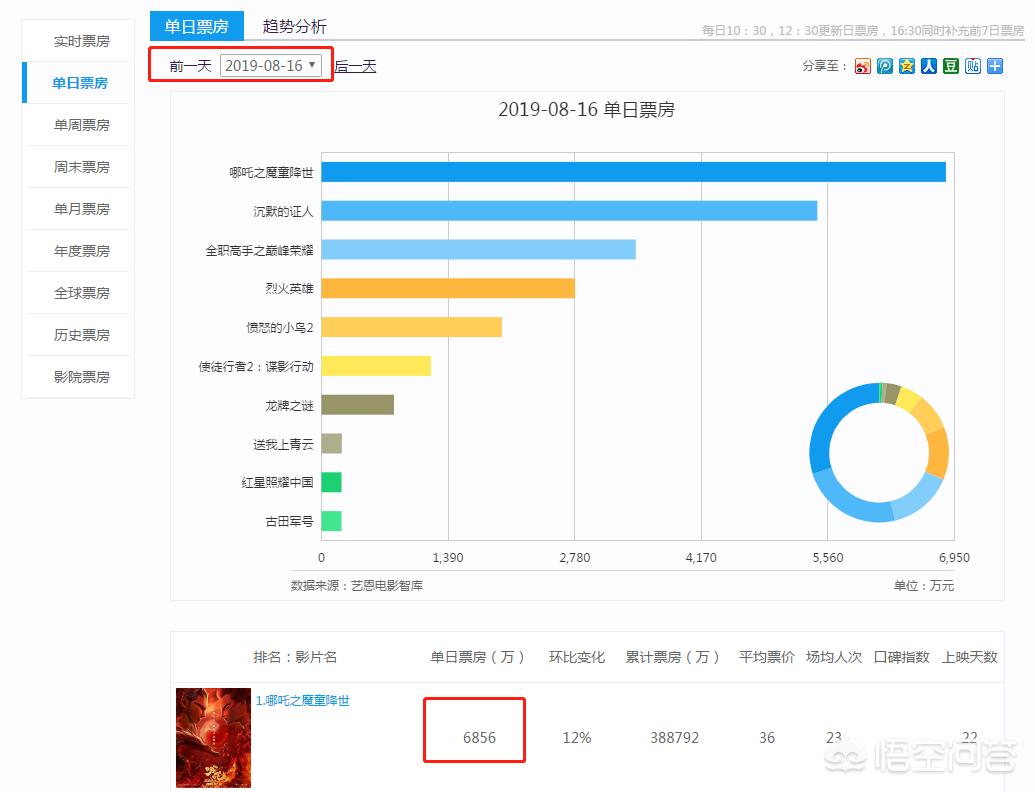Click the 愤怒的小鸟2 chart bar
Image resolution: width=1035 pixels, height=792 pixels.
[x=411, y=327]
